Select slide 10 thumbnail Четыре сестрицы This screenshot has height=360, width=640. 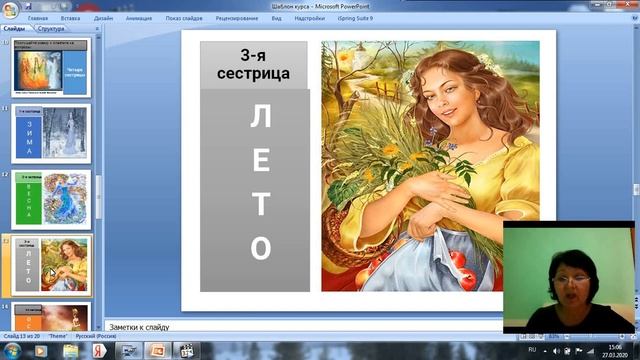(51, 68)
